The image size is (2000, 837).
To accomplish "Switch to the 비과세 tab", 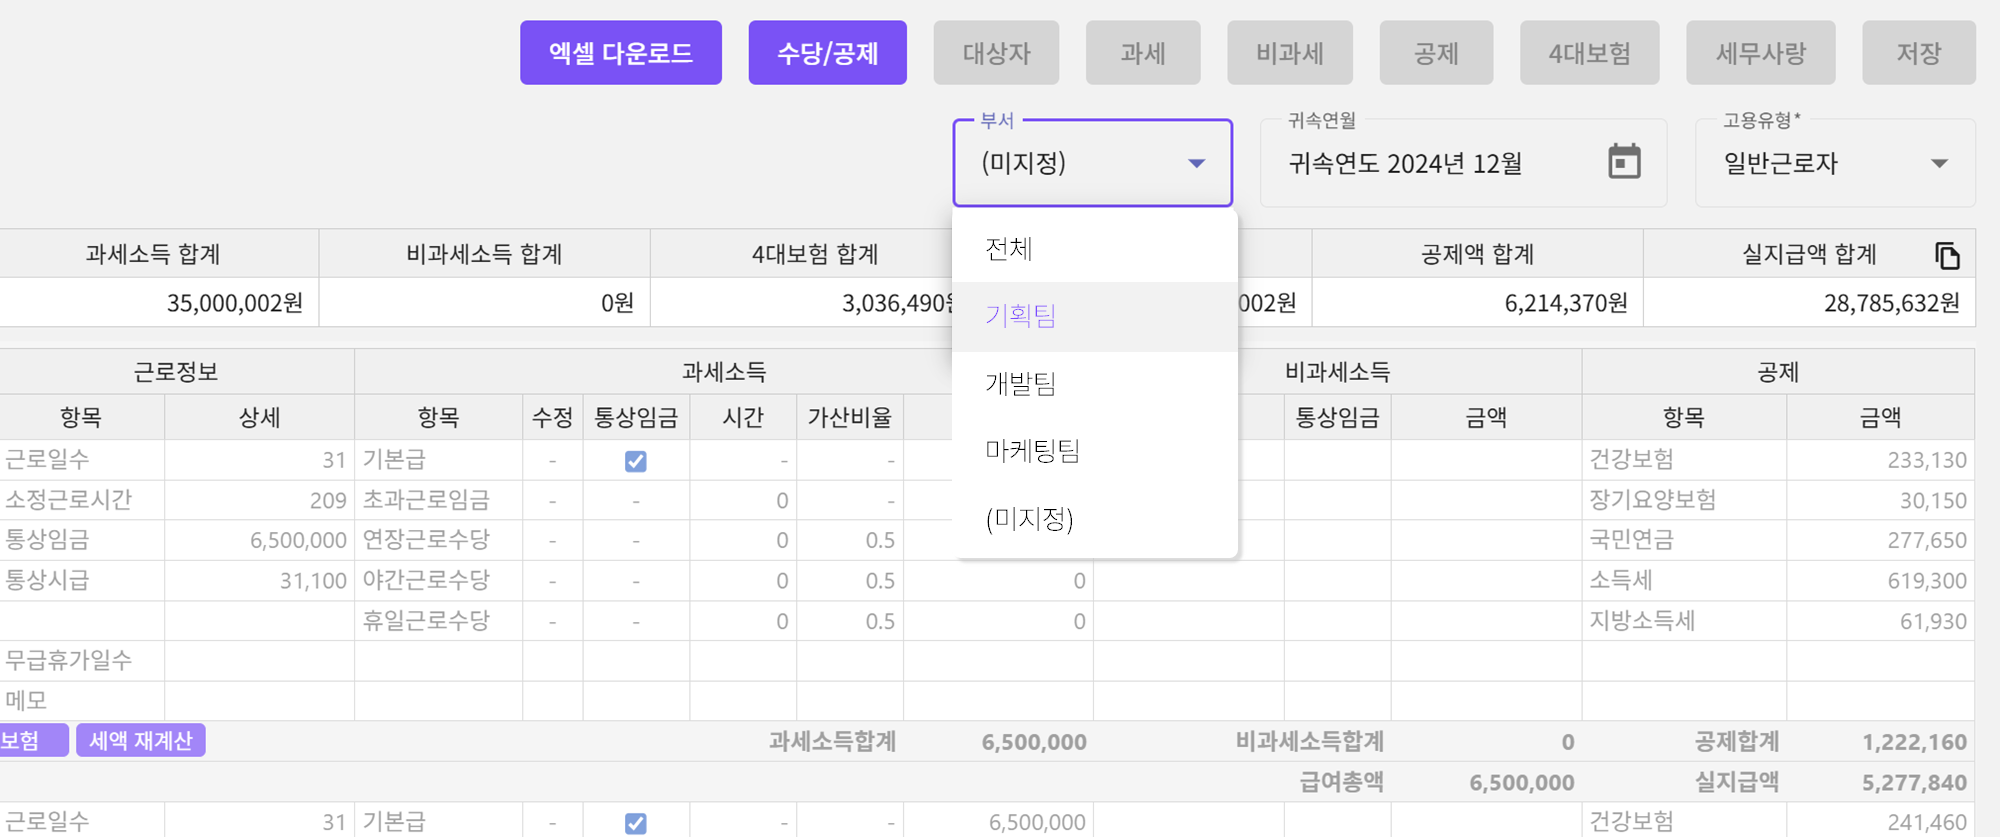I will 1289,53.
